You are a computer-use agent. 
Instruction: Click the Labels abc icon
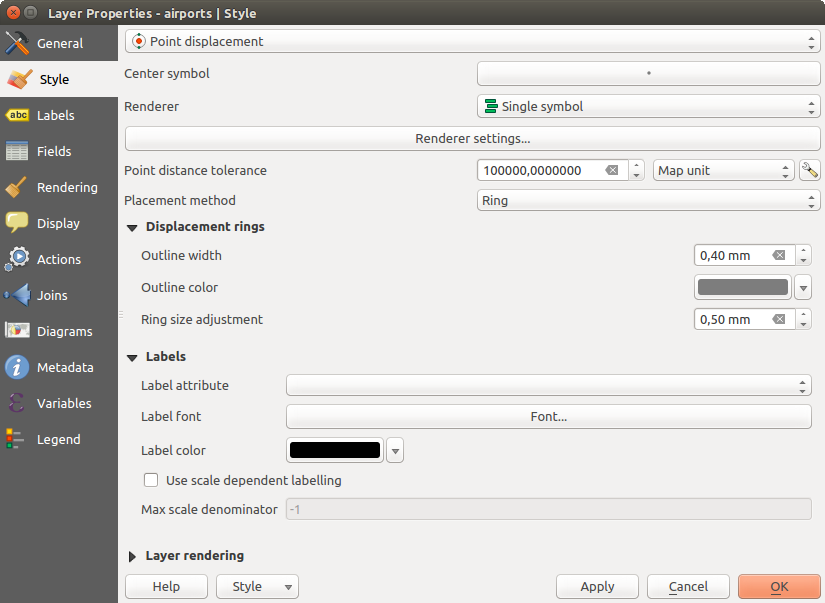[x=17, y=116]
